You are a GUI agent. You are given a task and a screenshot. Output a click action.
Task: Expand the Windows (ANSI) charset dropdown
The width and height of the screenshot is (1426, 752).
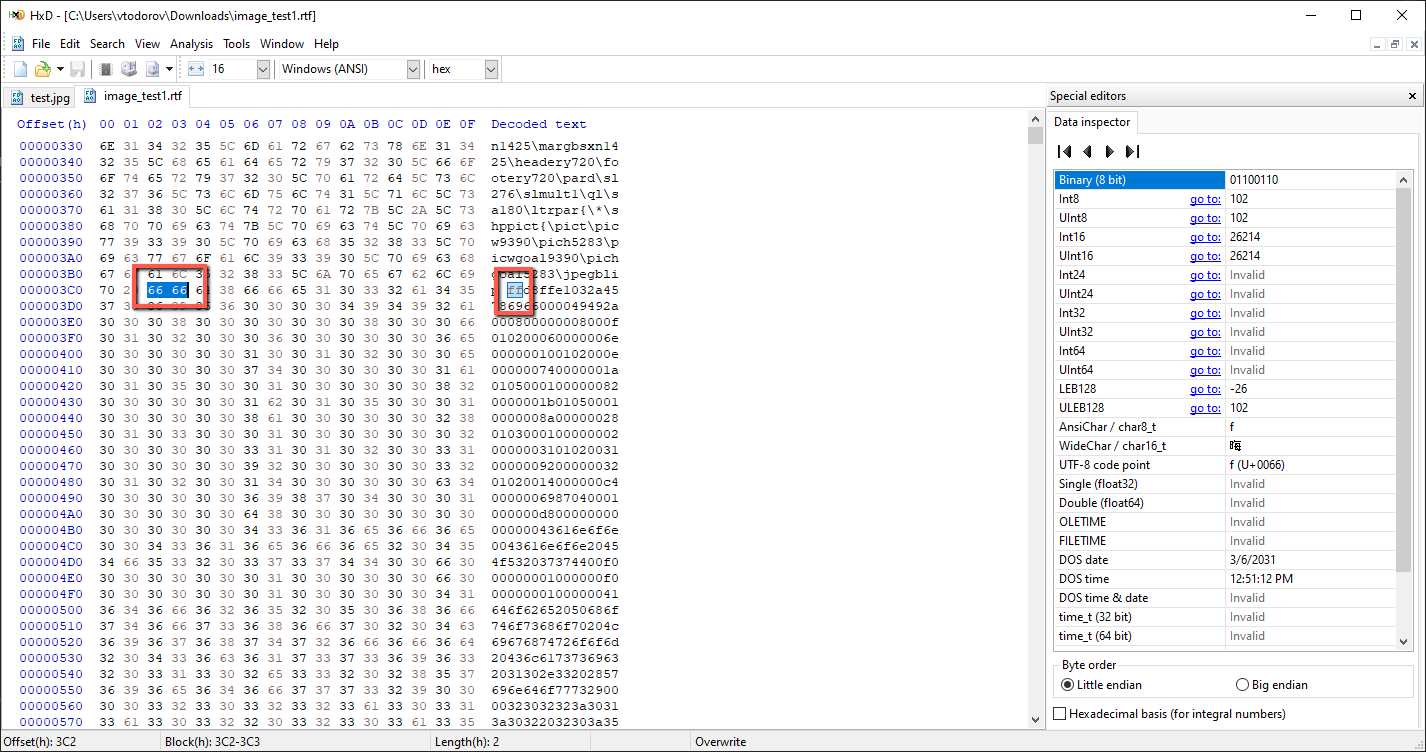(x=413, y=69)
